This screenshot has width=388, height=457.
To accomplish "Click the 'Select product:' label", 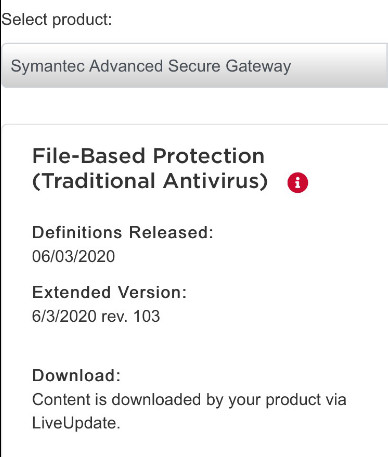I will pos(57,19).
